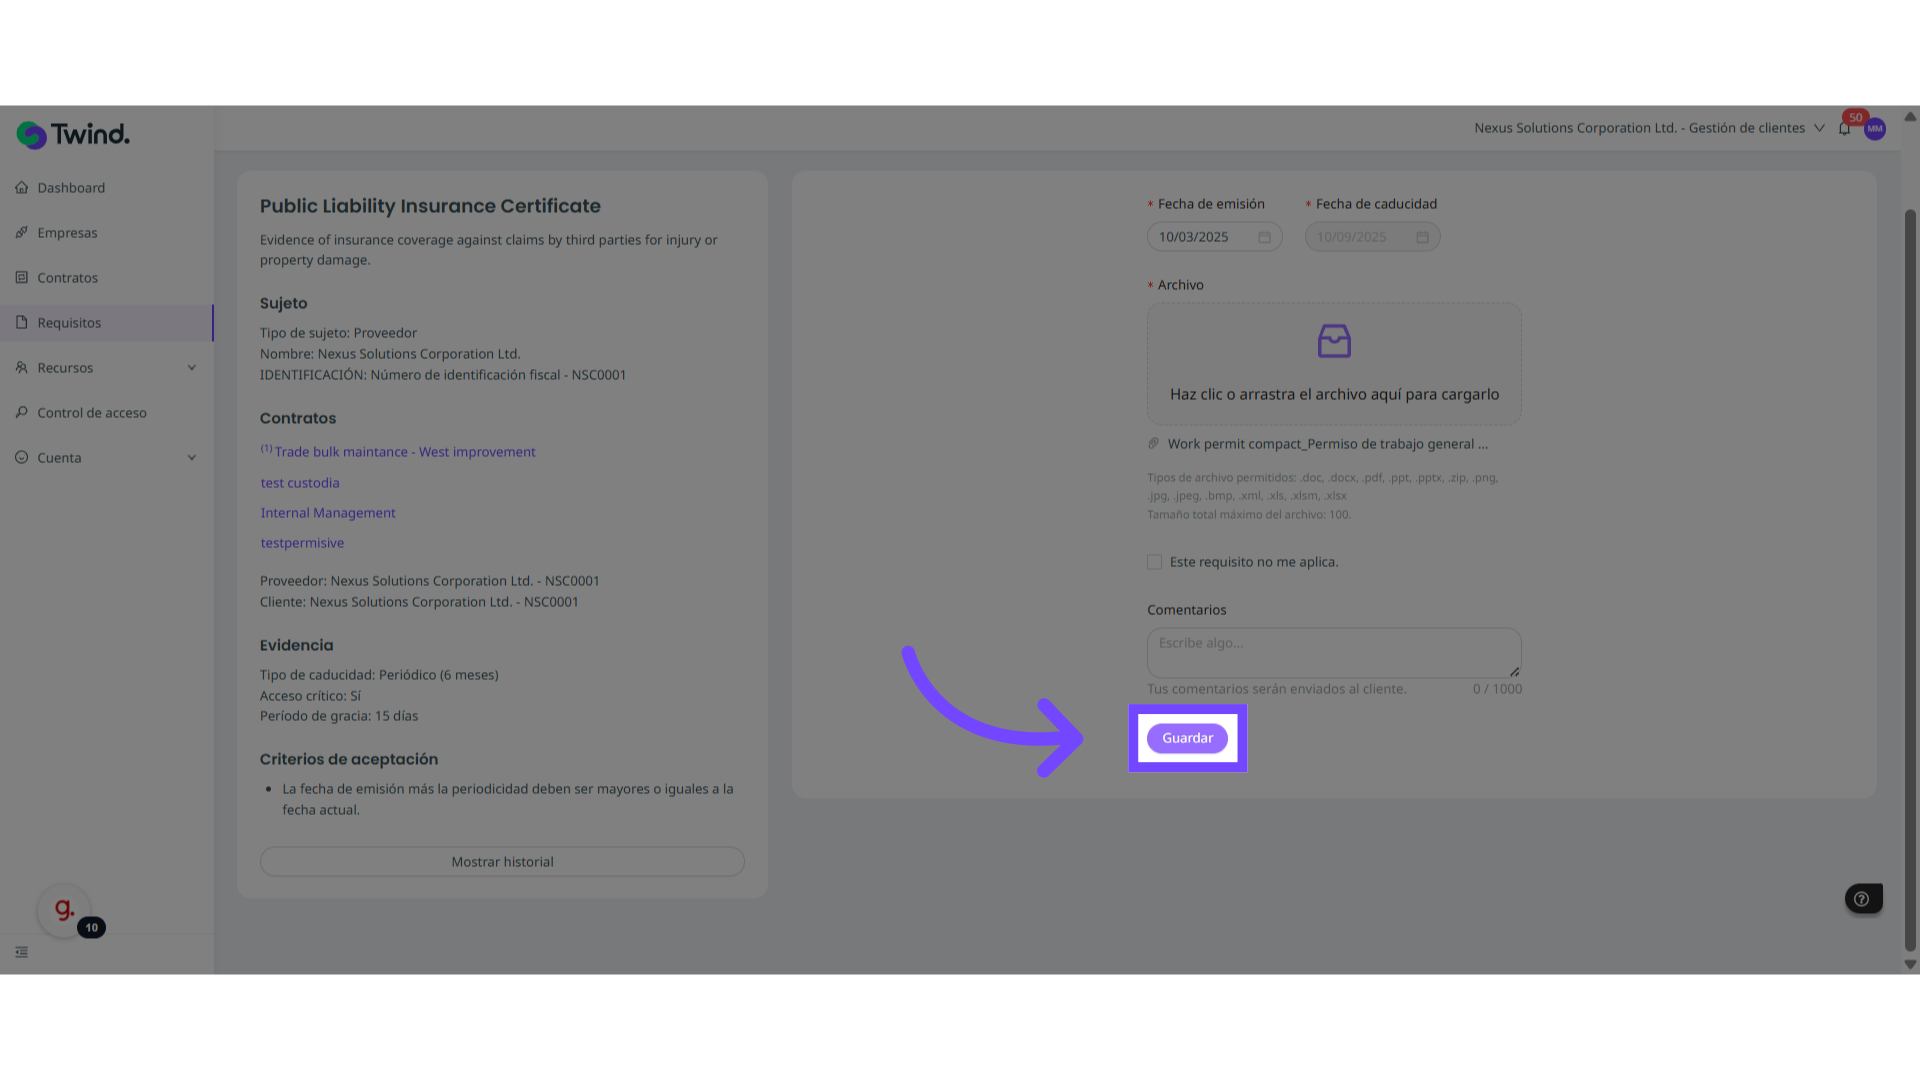Click the Mostrar historial button
This screenshot has height=1080, width=1920.
point(502,862)
